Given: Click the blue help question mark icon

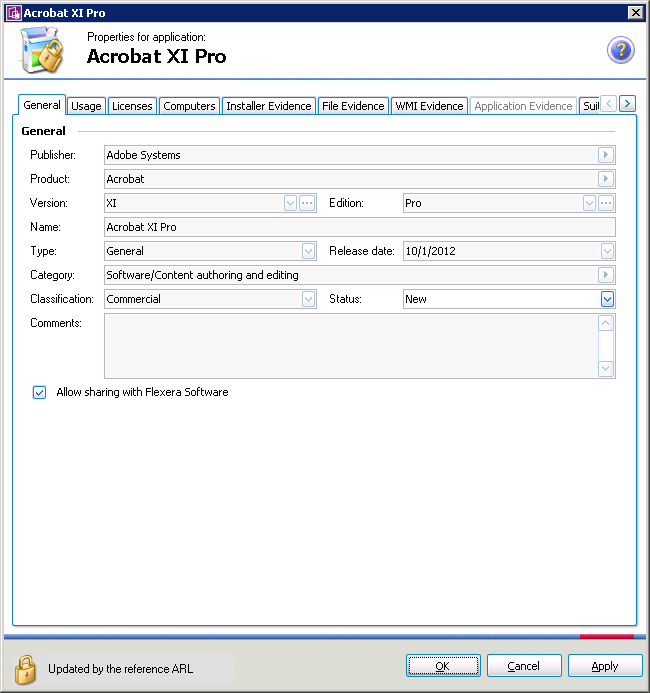Looking at the screenshot, I should pos(621,51).
